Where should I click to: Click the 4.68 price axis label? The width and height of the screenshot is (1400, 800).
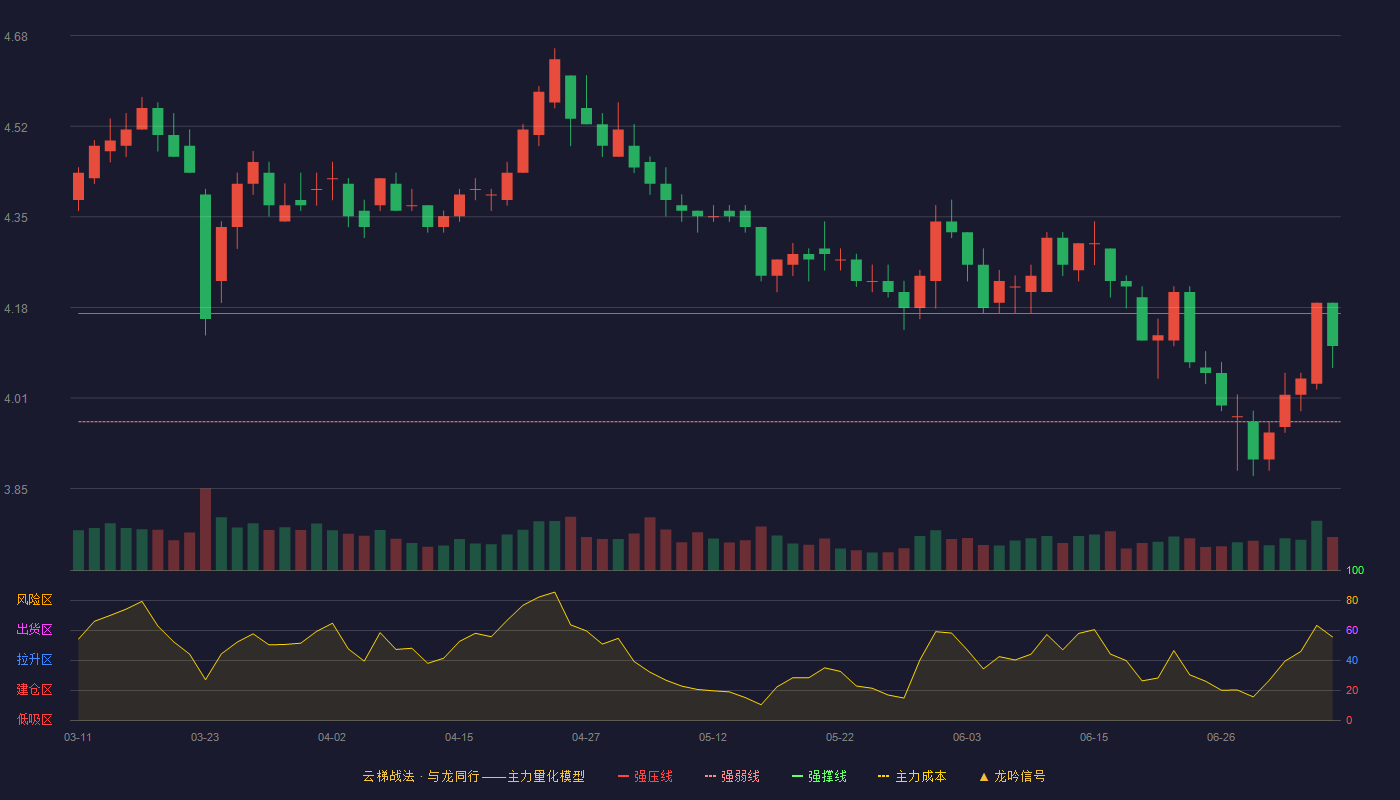tap(16, 37)
